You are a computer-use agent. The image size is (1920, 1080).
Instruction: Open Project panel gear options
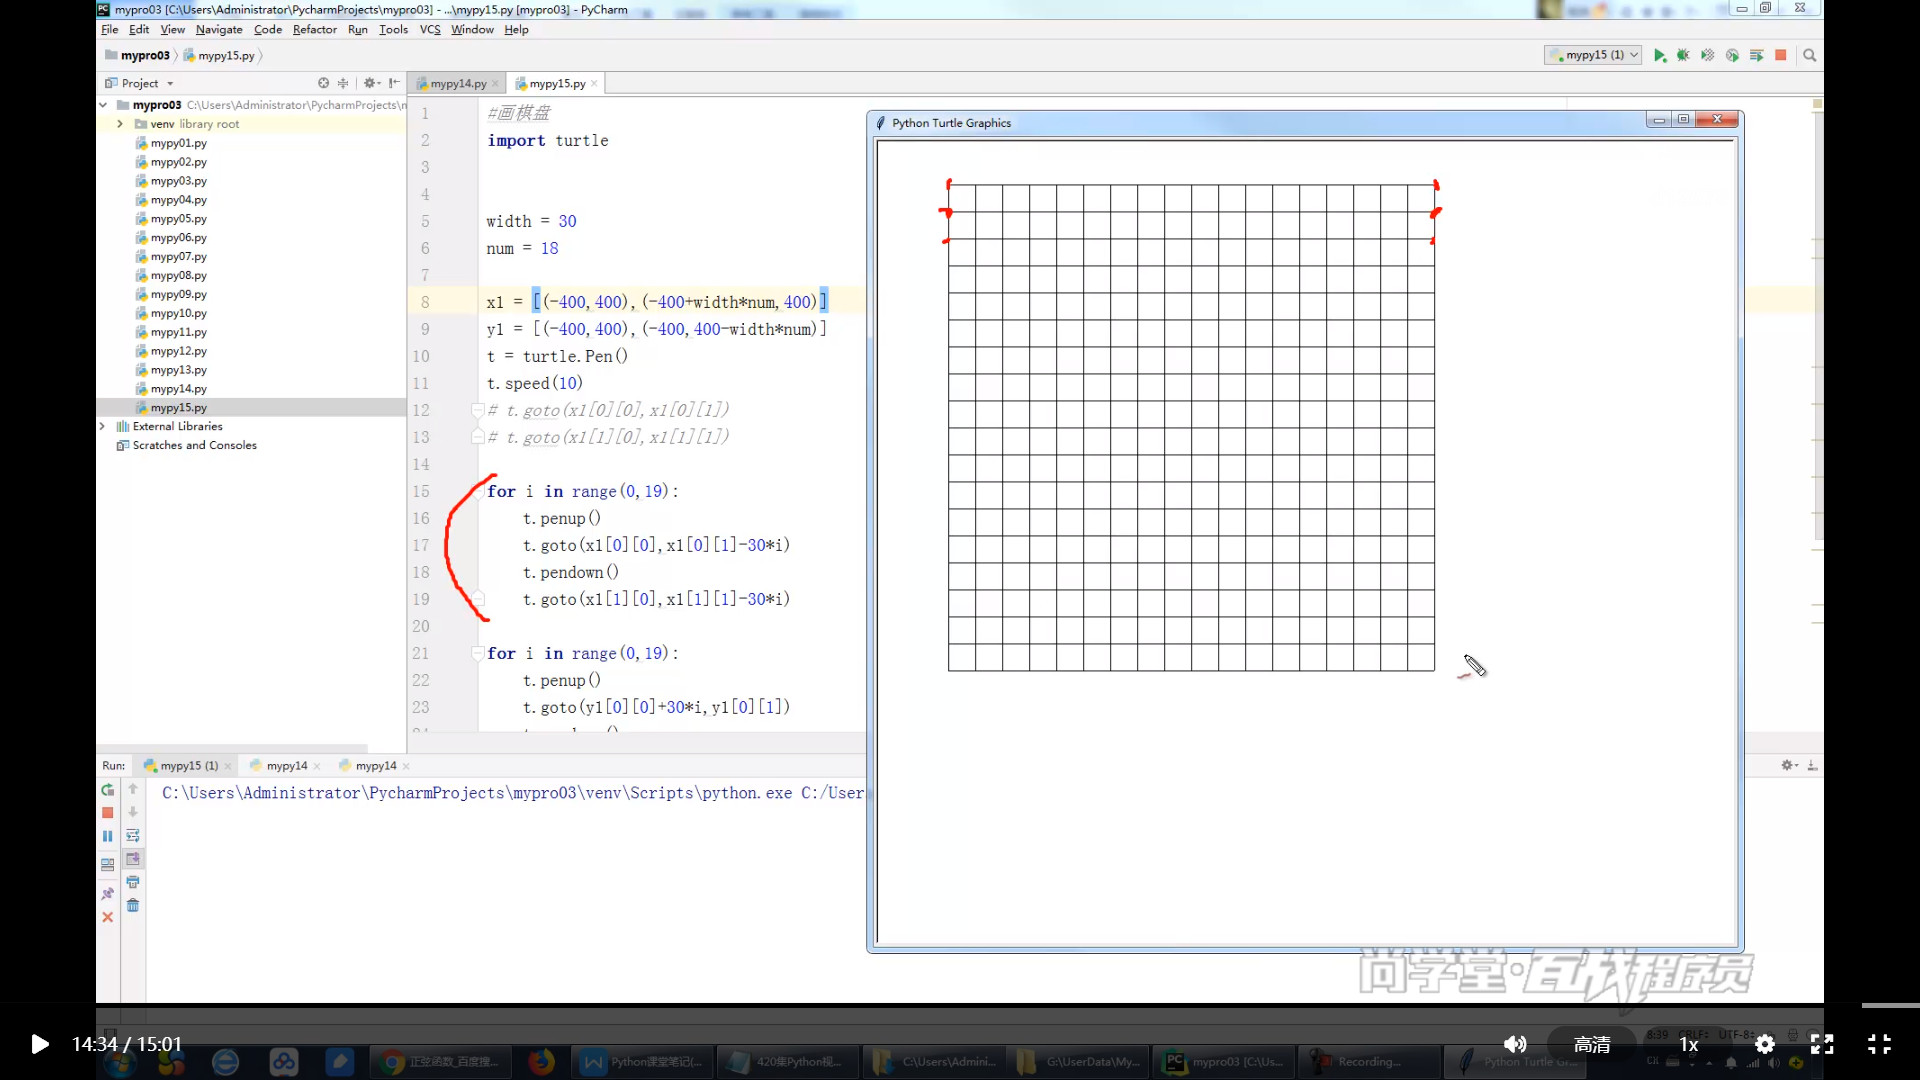[371, 83]
